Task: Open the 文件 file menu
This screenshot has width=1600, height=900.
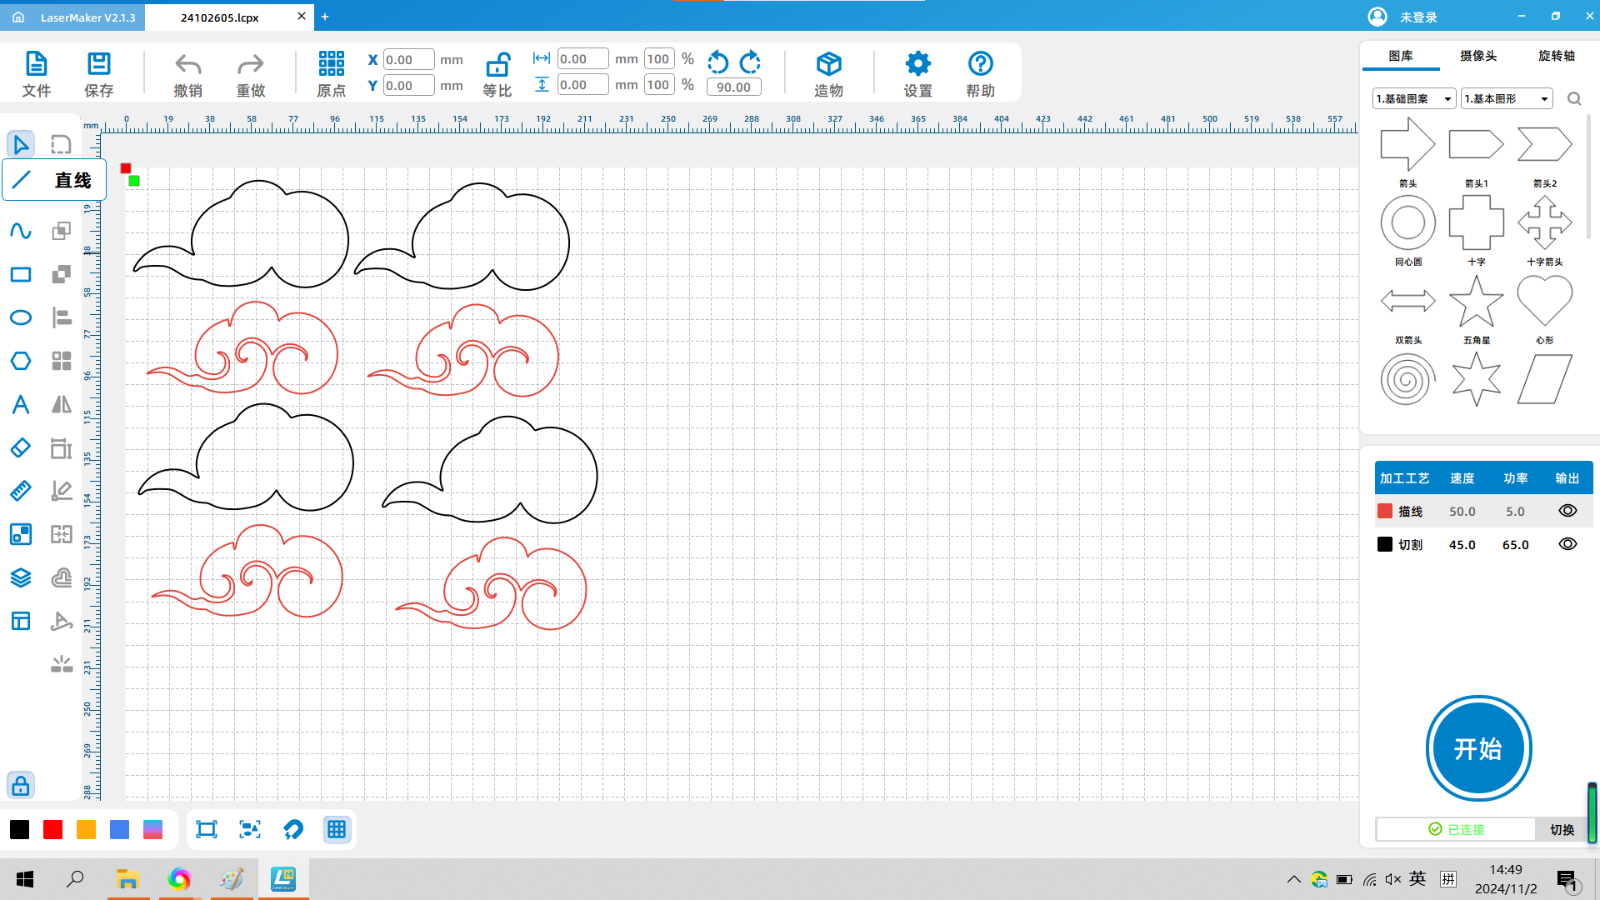Action: (x=36, y=74)
